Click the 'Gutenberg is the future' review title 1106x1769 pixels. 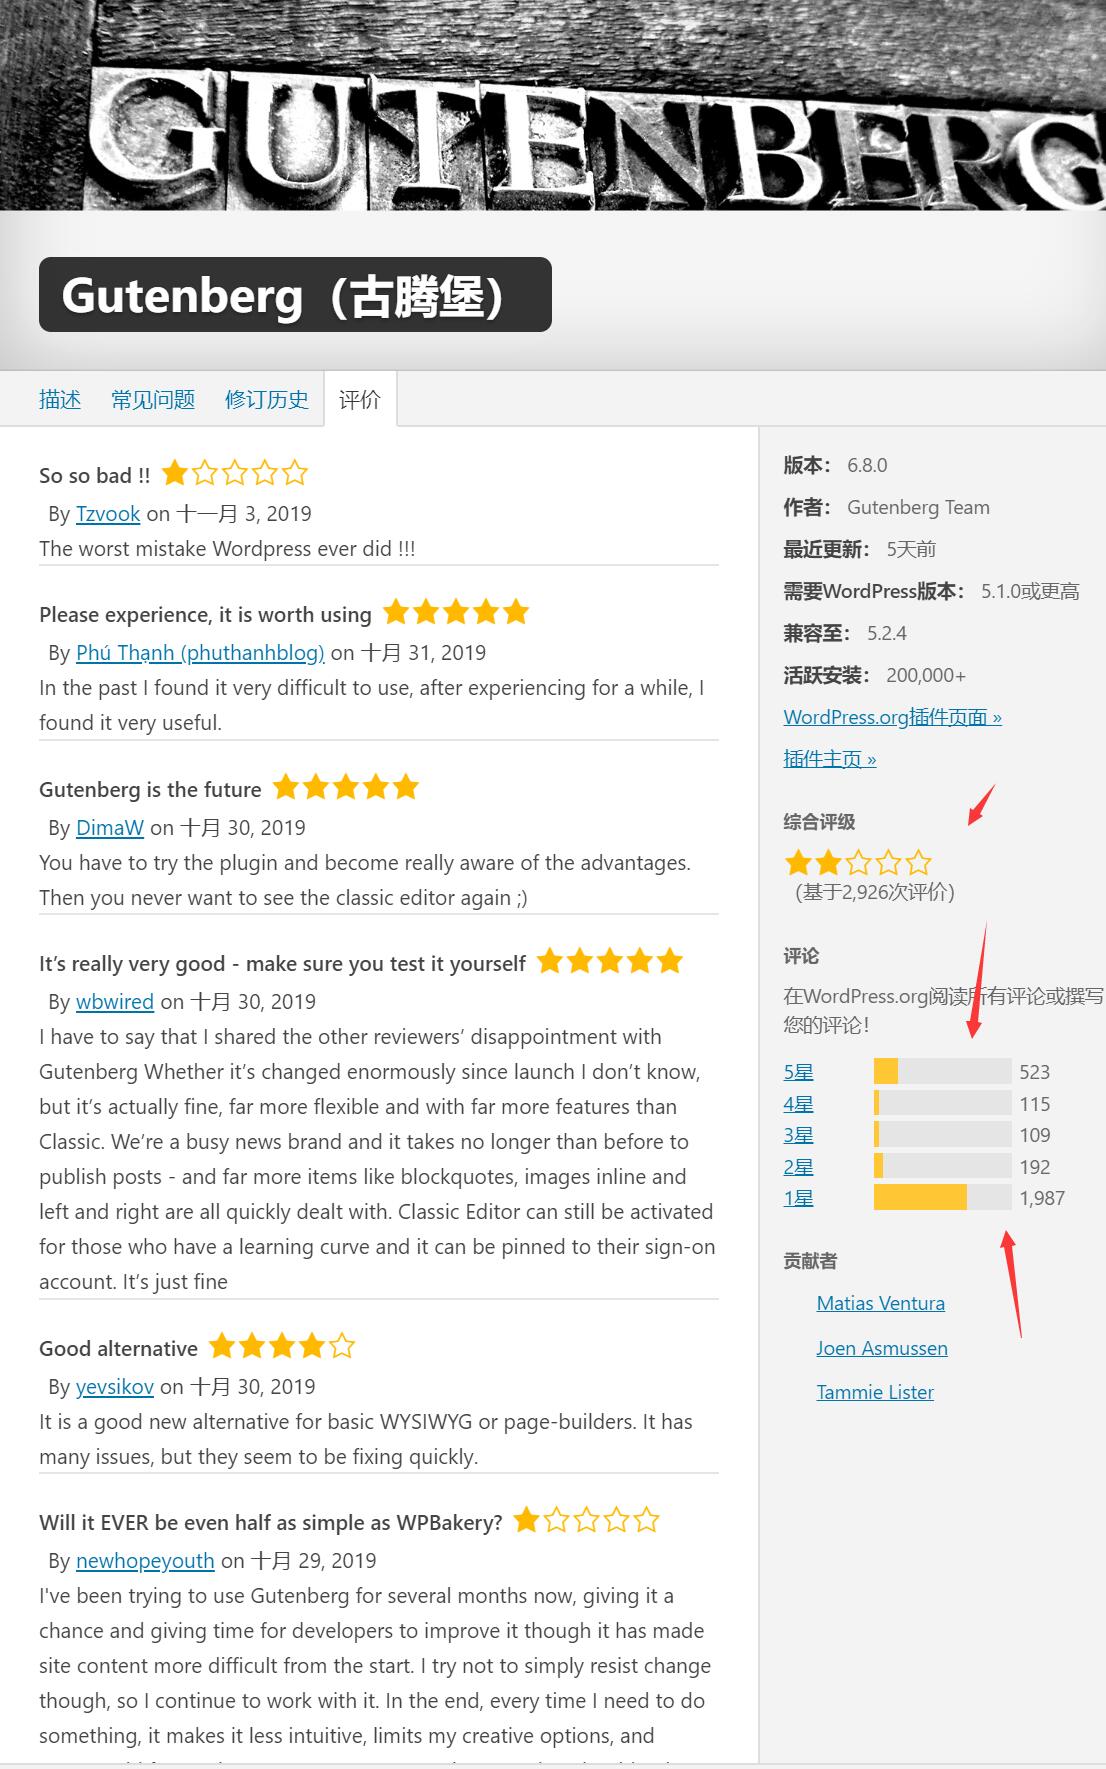150,790
